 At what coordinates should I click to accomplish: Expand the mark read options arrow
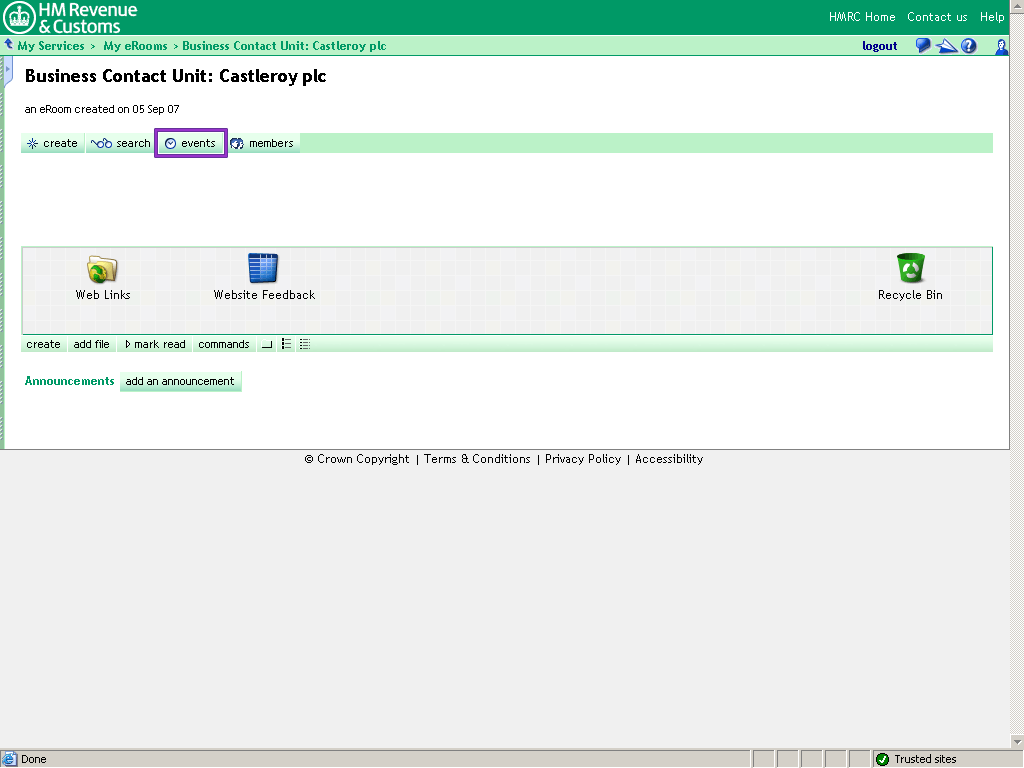129,344
